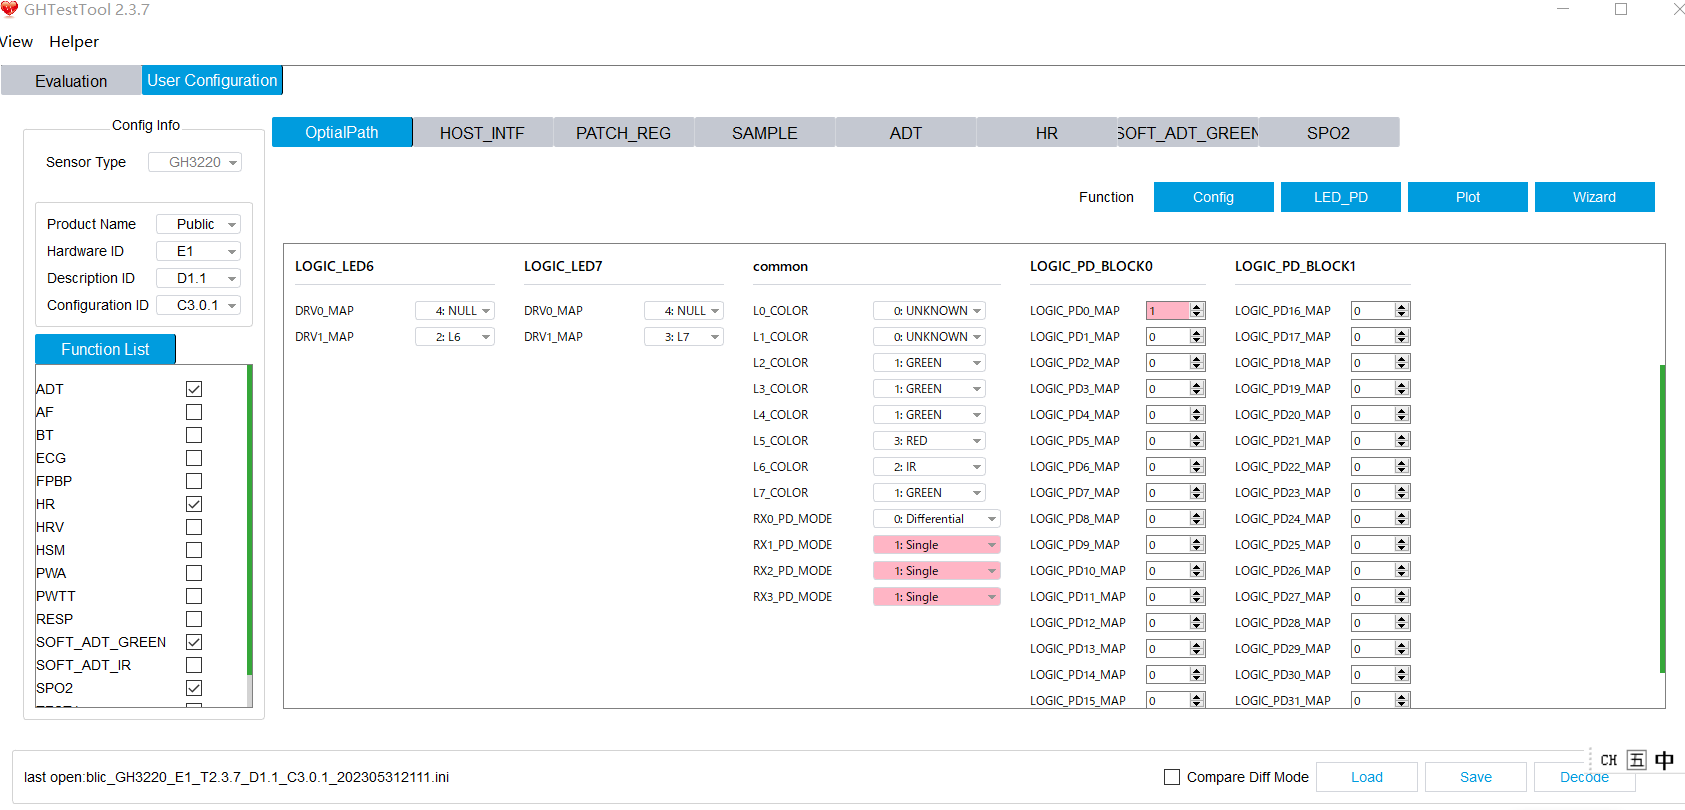The image size is (1685, 810).
Task: Decrement the LOGIC_PD16_MAP value with down arrow
Action: click(x=1402, y=315)
